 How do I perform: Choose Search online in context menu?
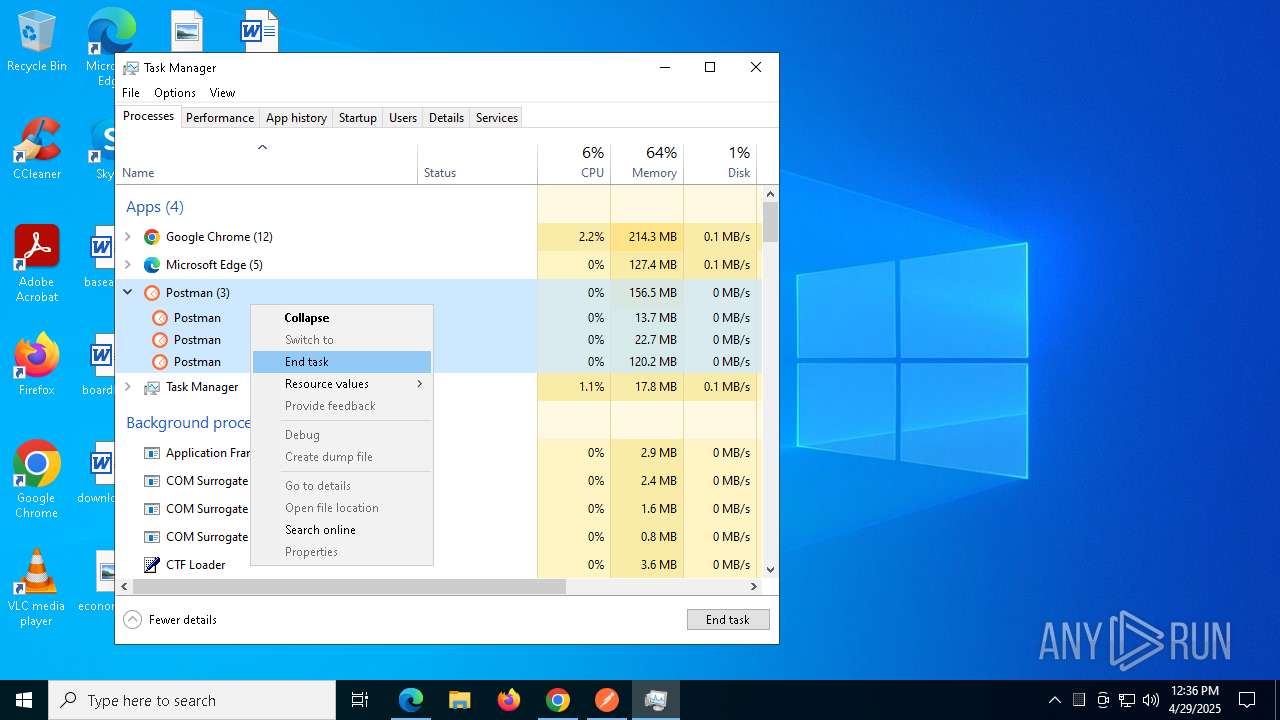tap(342, 530)
